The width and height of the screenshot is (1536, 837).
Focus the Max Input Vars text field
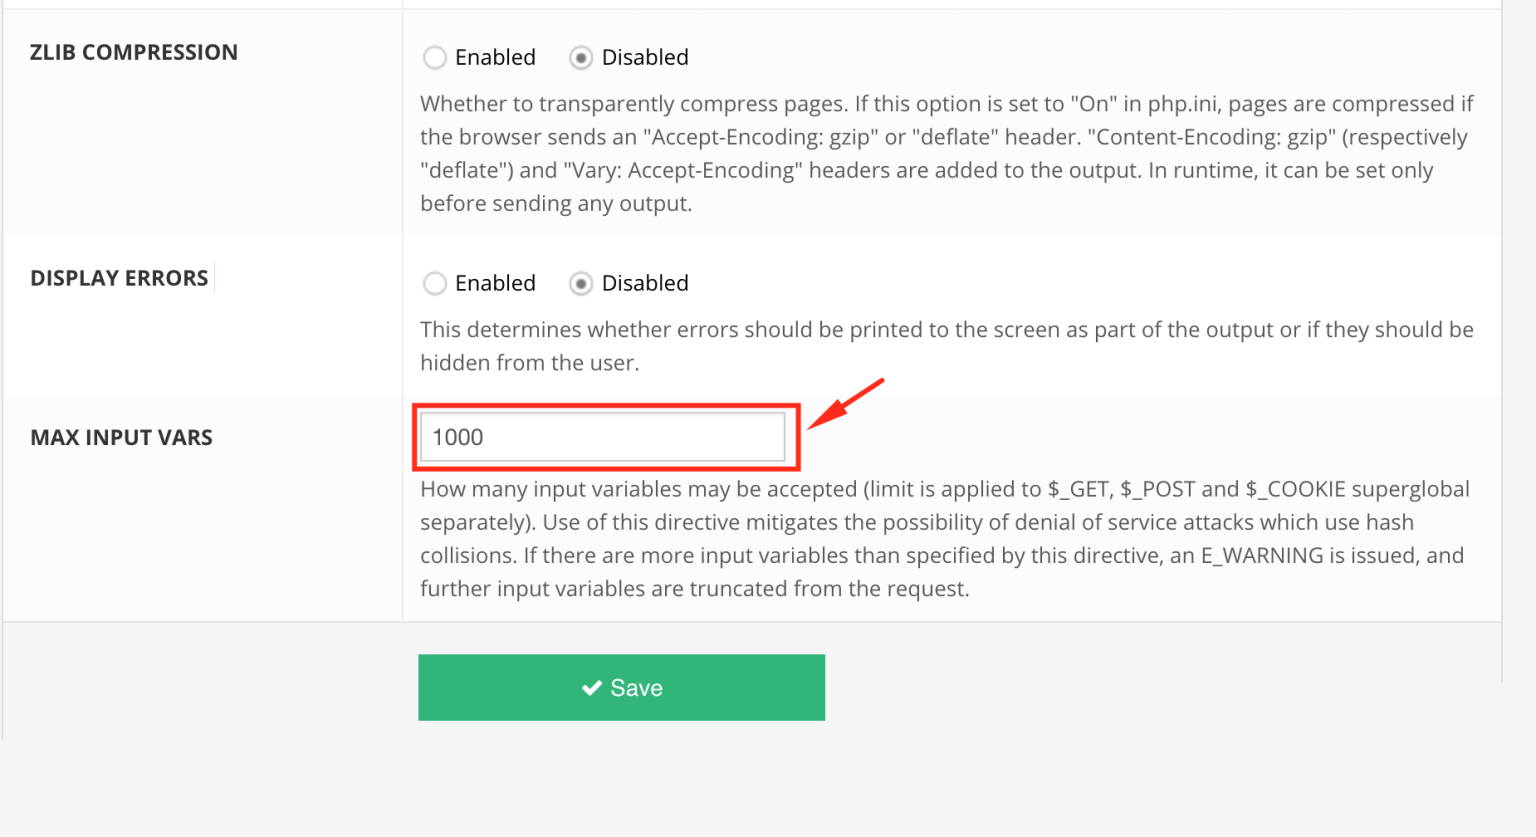click(x=602, y=438)
